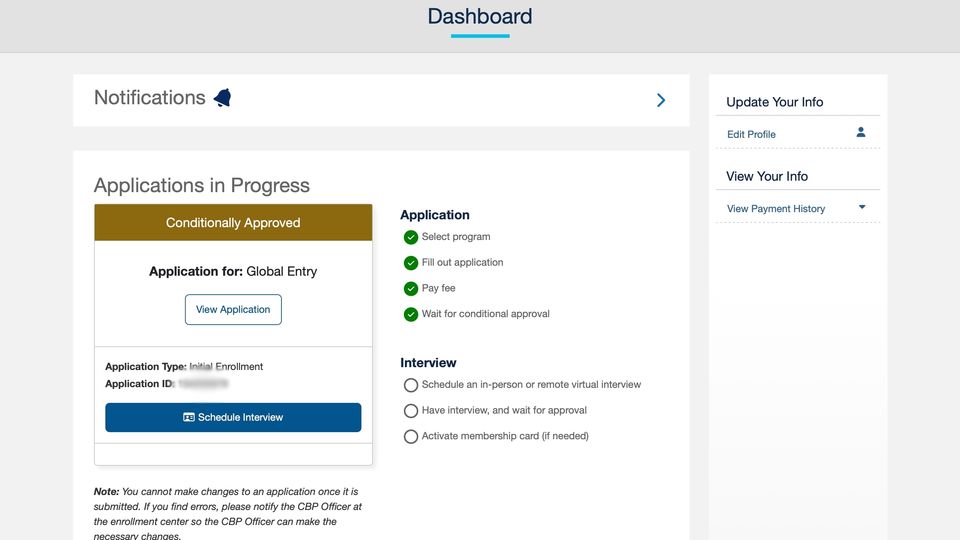This screenshot has height=540, width=960.
Task: Click the 'Application for: Global Entry' text
Action: coord(233,271)
